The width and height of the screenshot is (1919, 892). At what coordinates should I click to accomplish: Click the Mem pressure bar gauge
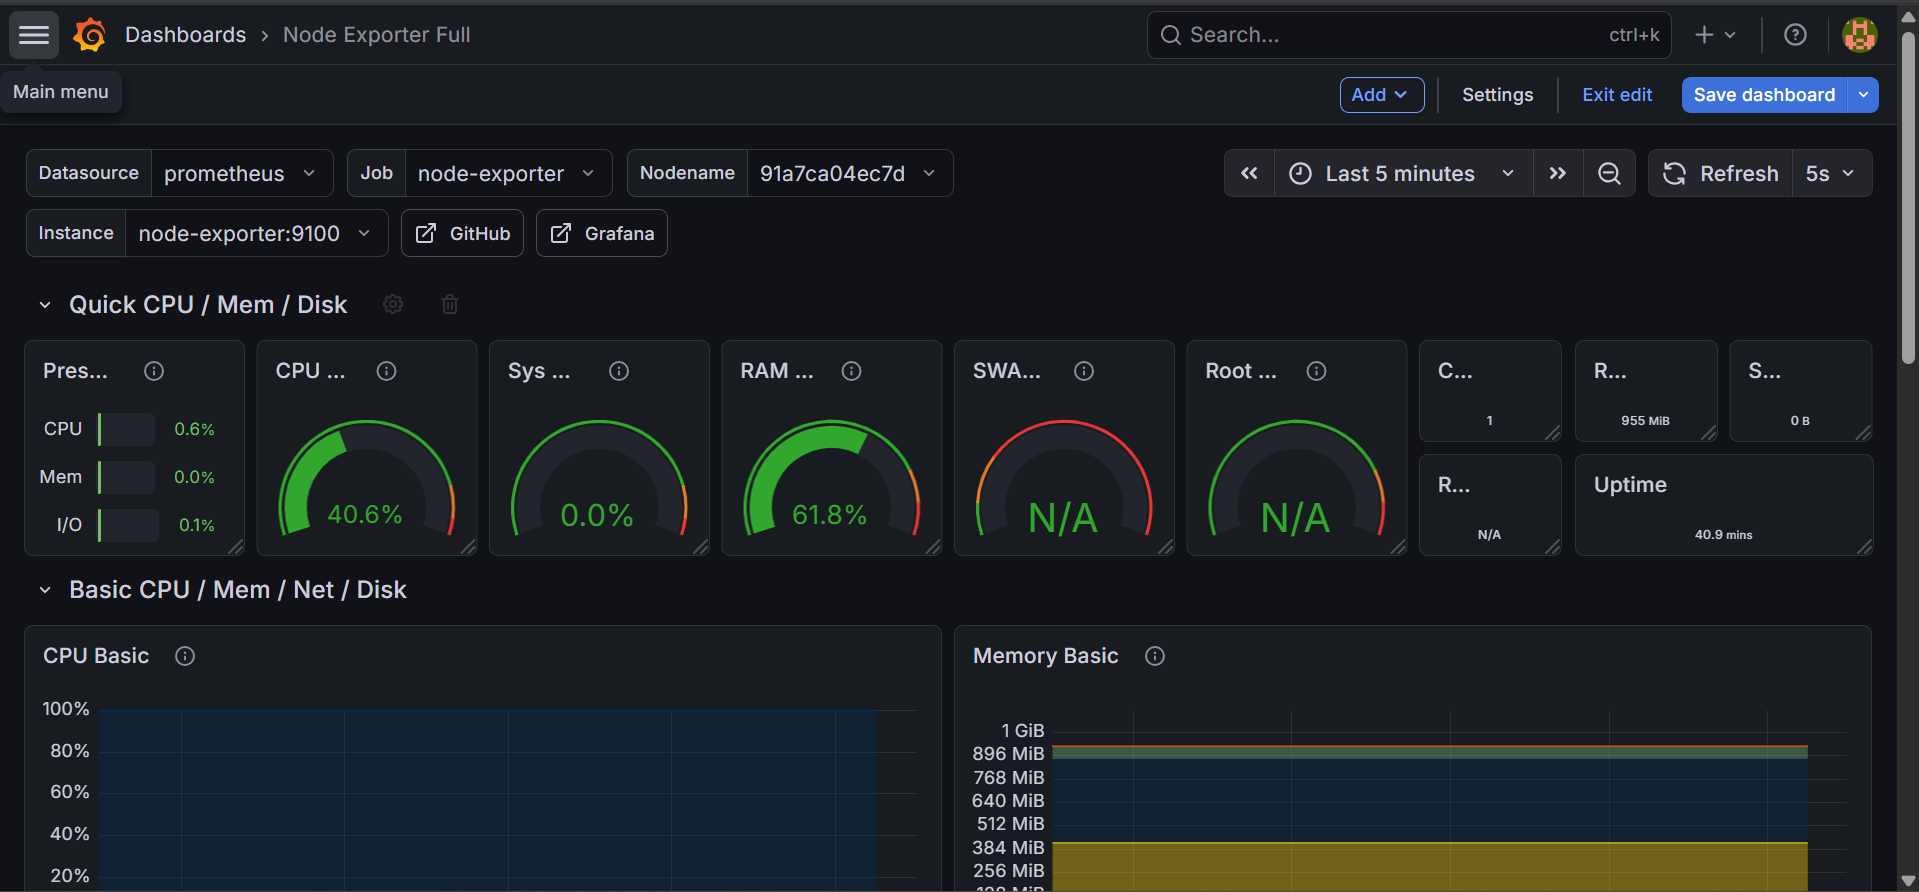point(128,477)
